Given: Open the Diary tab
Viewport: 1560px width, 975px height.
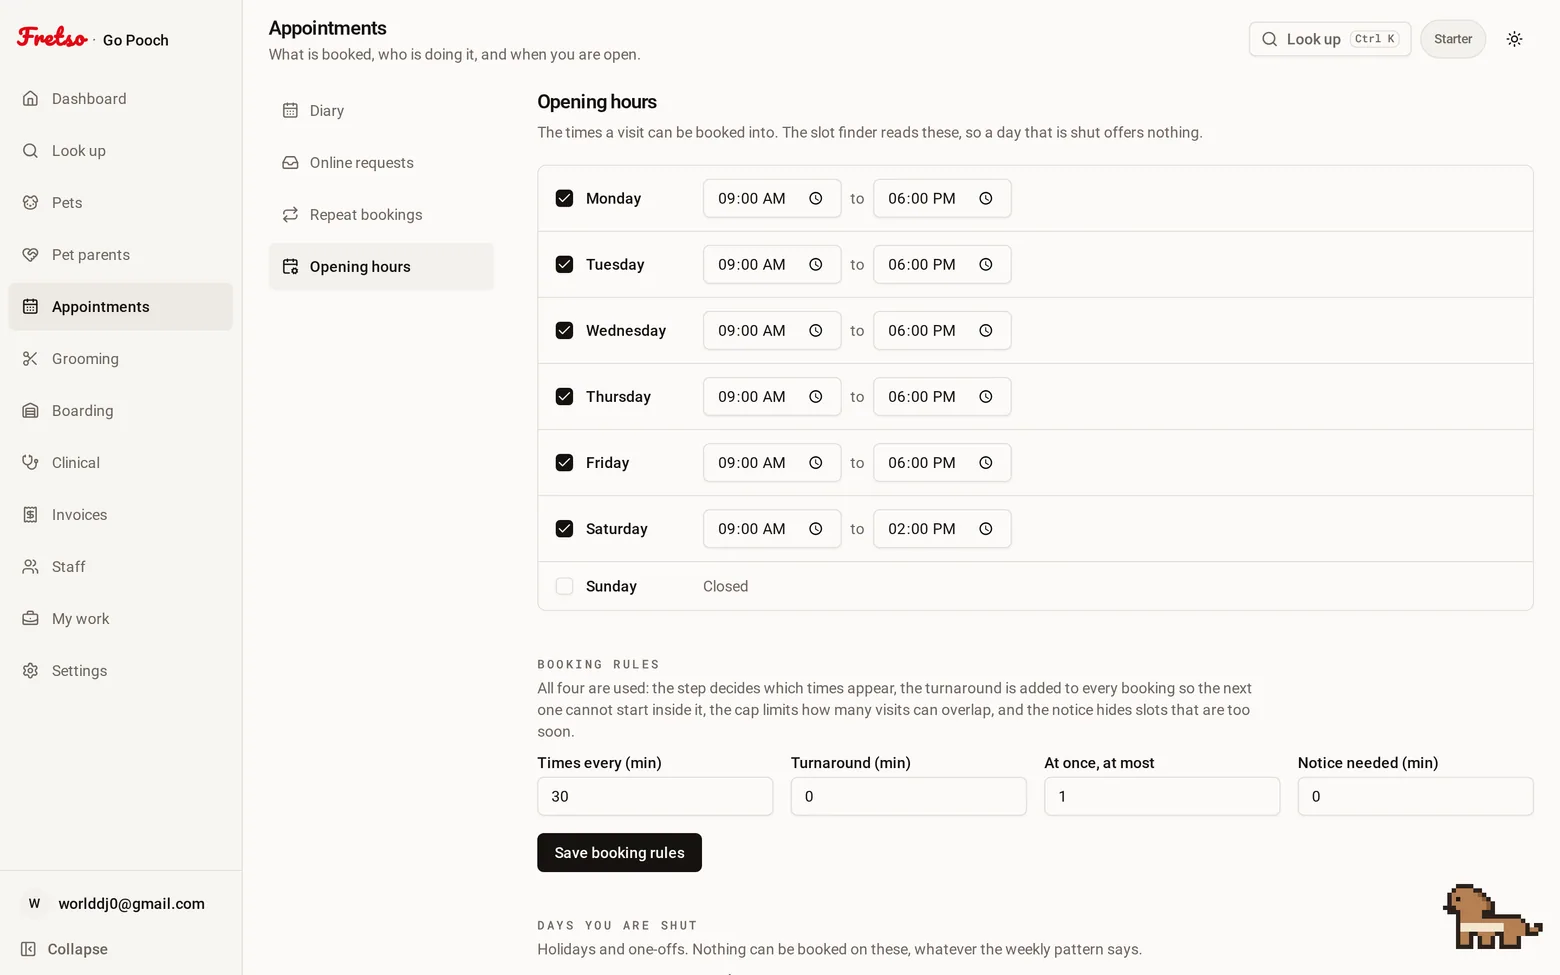Looking at the screenshot, I should pos(381,110).
